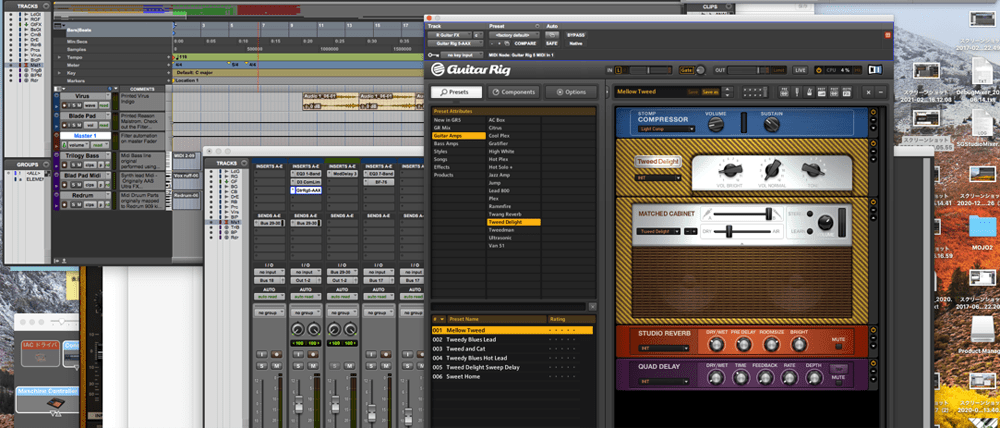Screen dimensions: 1000x428
Task: Open the Guitar Rig 5-AAX plugin selector
Action: tap(453, 43)
